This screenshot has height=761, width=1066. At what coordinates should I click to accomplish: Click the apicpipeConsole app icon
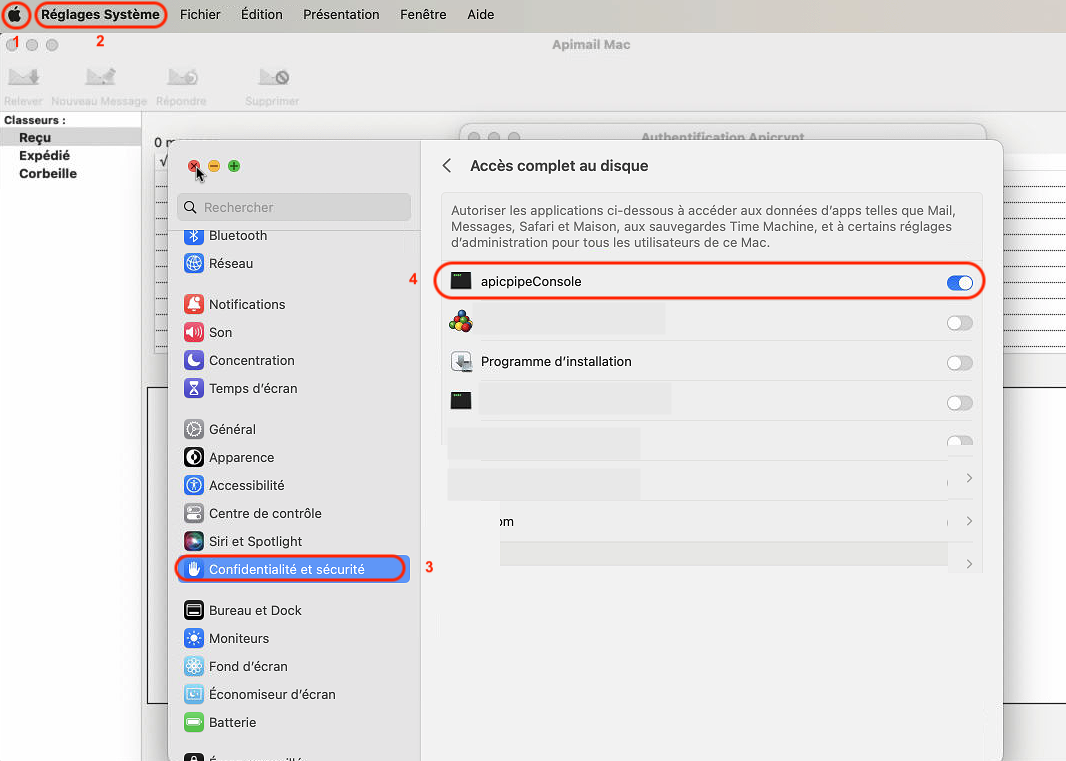pyautogui.click(x=461, y=280)
